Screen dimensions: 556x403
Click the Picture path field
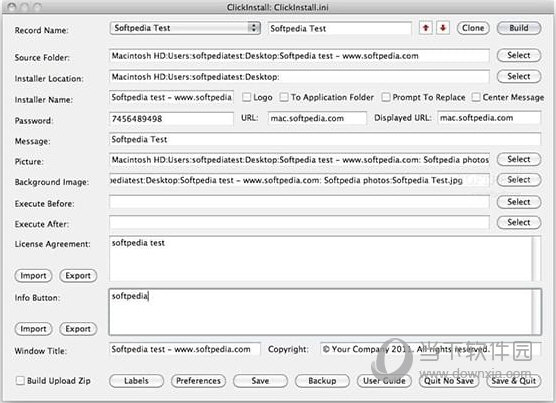pos(299,160)
